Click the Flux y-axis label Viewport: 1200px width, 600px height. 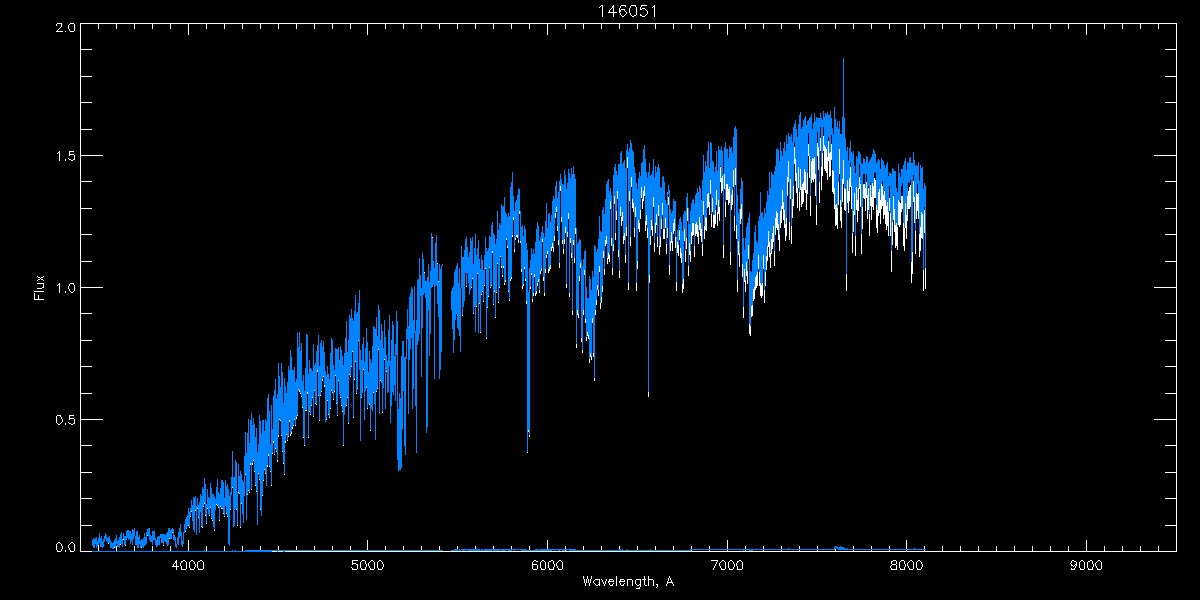[x=40, y=288]
